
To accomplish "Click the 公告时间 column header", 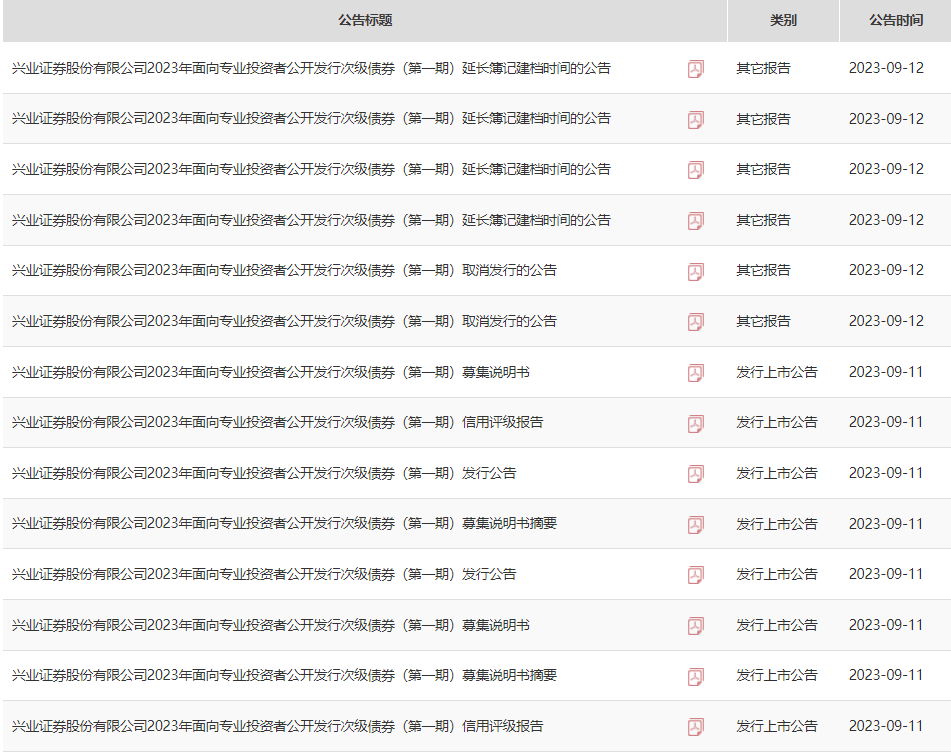I will (x=896, y=21).
